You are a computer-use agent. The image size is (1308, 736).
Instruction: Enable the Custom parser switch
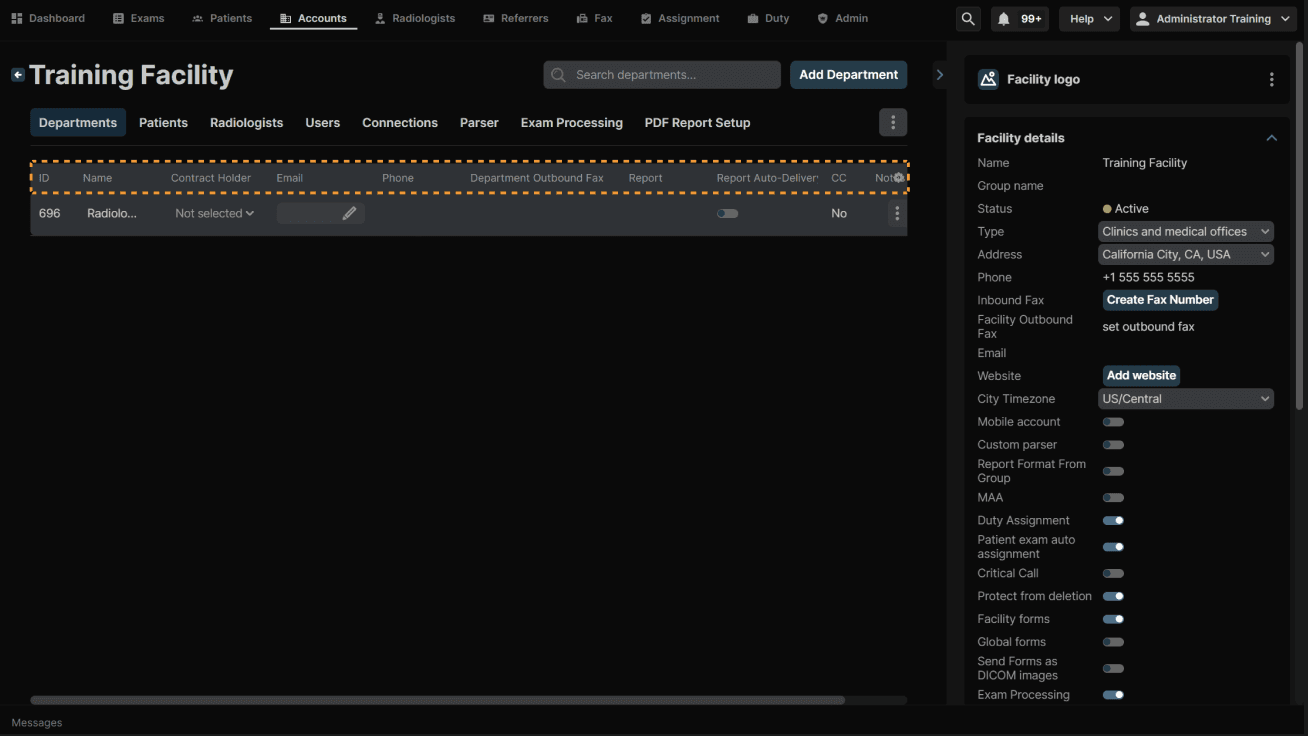[1113, 445]
